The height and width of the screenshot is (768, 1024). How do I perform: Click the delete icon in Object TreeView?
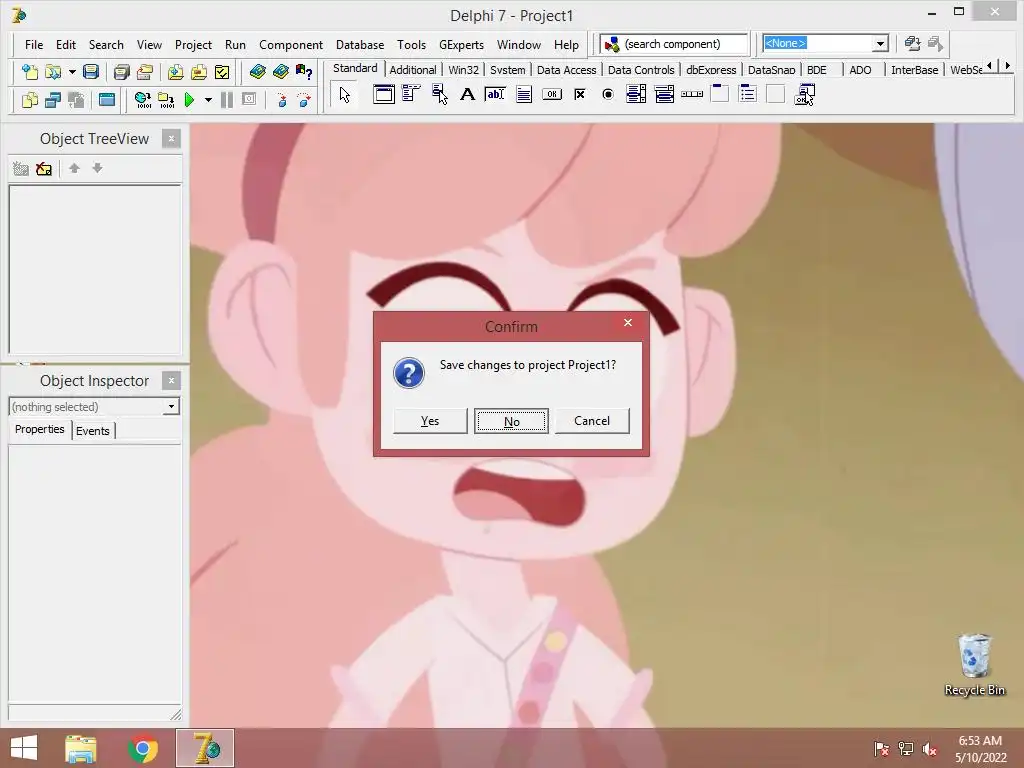44,168
